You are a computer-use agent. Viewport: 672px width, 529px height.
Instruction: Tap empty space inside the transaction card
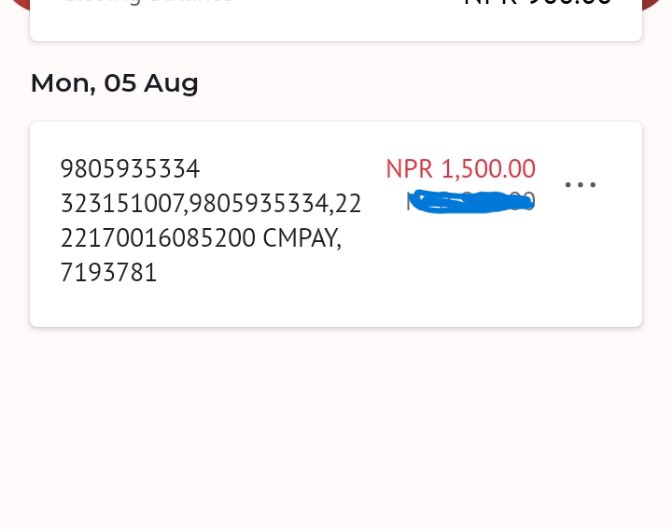(471, 274)
